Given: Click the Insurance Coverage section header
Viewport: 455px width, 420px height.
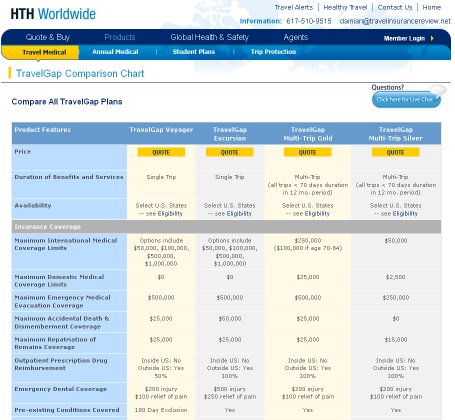Looking at the screenshot, I should [226, 227].
